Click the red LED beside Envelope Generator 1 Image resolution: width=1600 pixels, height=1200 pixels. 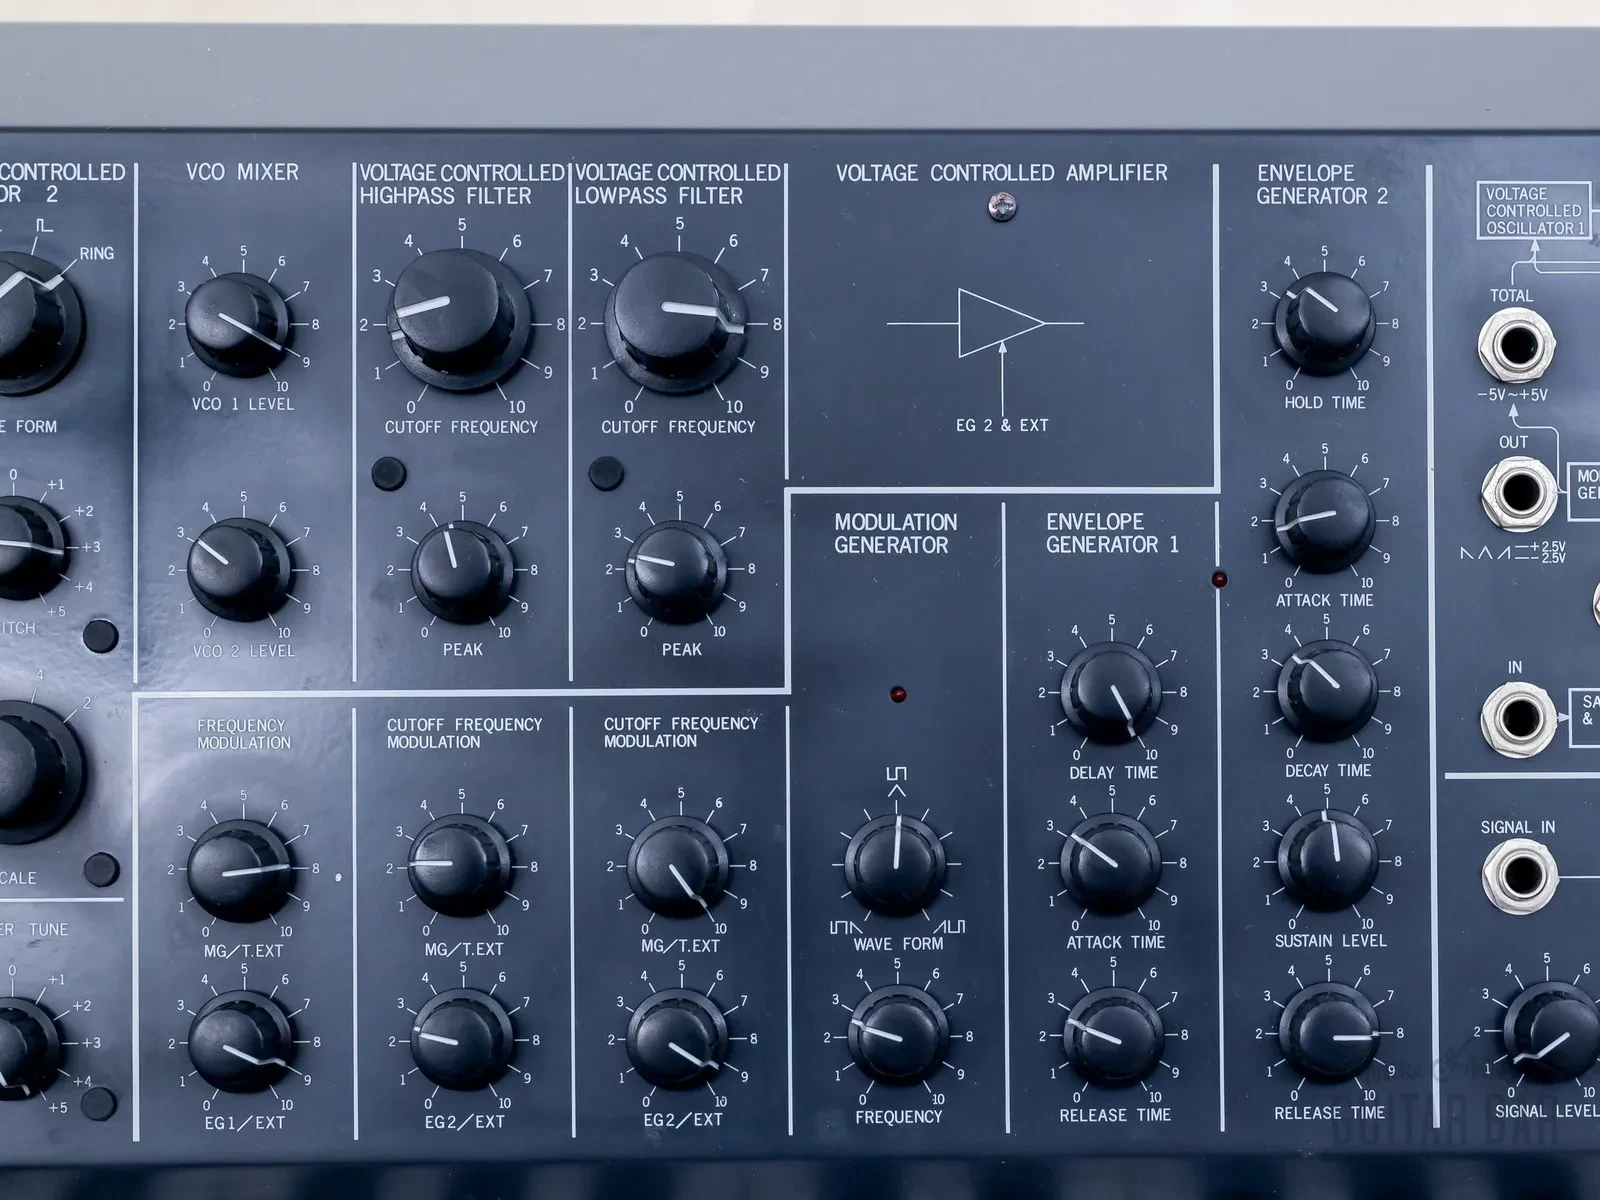tap(1218, 579)
